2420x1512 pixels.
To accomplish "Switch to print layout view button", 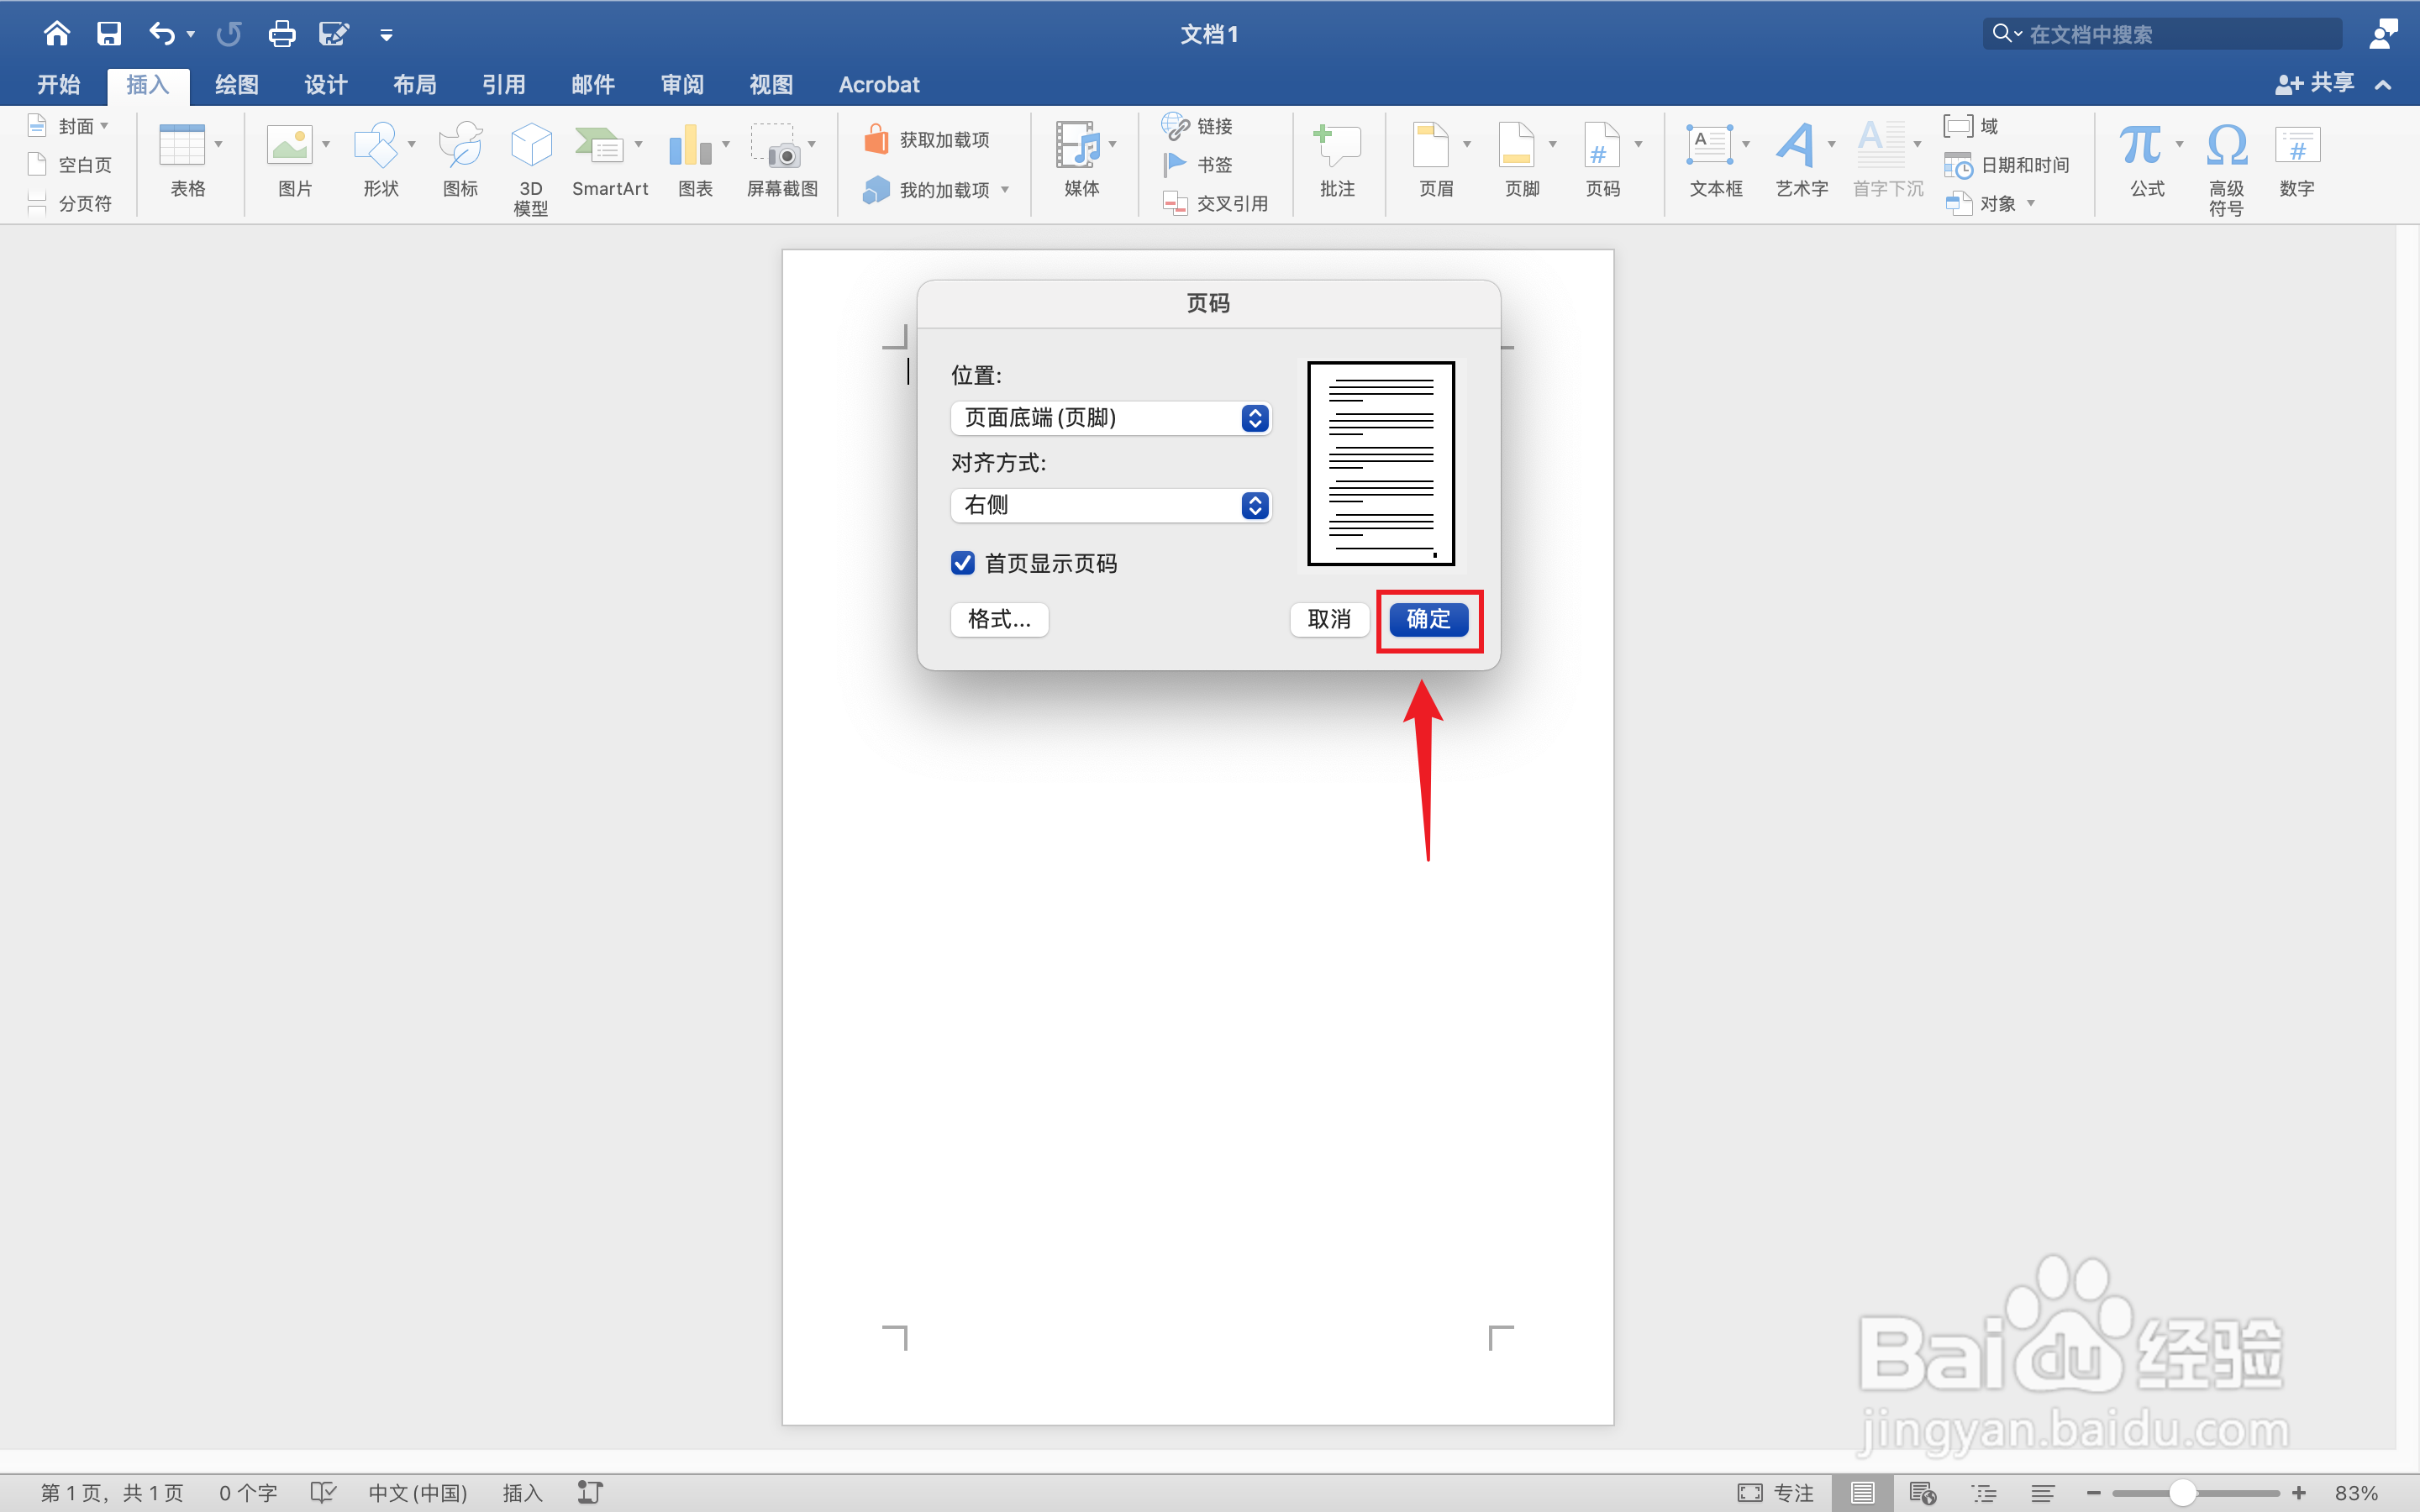I will click(x=1862, y=1492).
